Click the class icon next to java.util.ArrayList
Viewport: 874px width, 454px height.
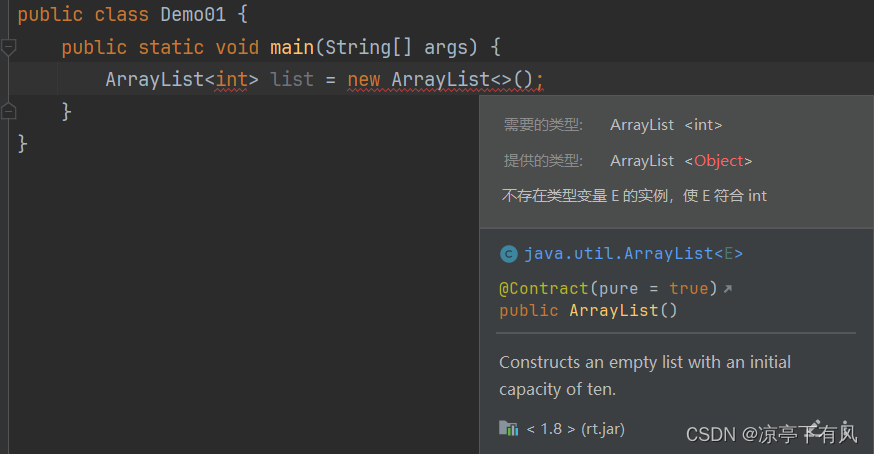click(x=508, y=254)
